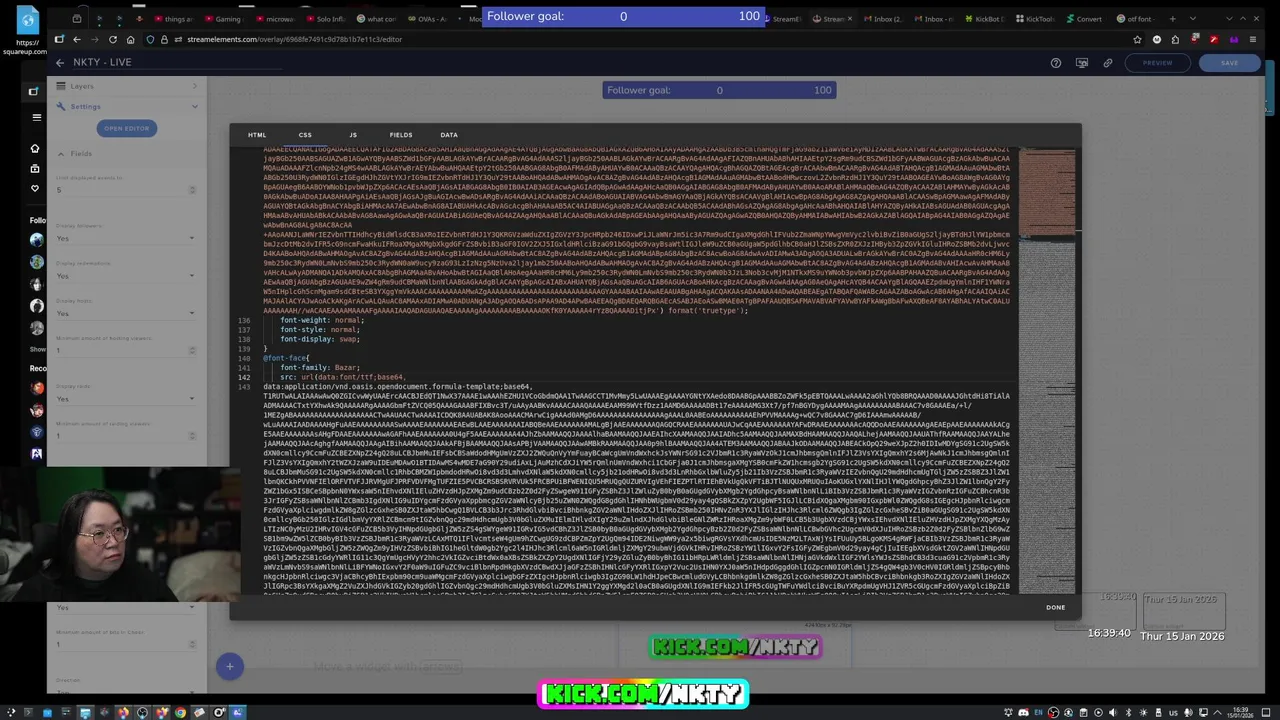Open the help question mark icon
The width and height of the screenshot is (1280, 720).
click(x=1056, y=62)
